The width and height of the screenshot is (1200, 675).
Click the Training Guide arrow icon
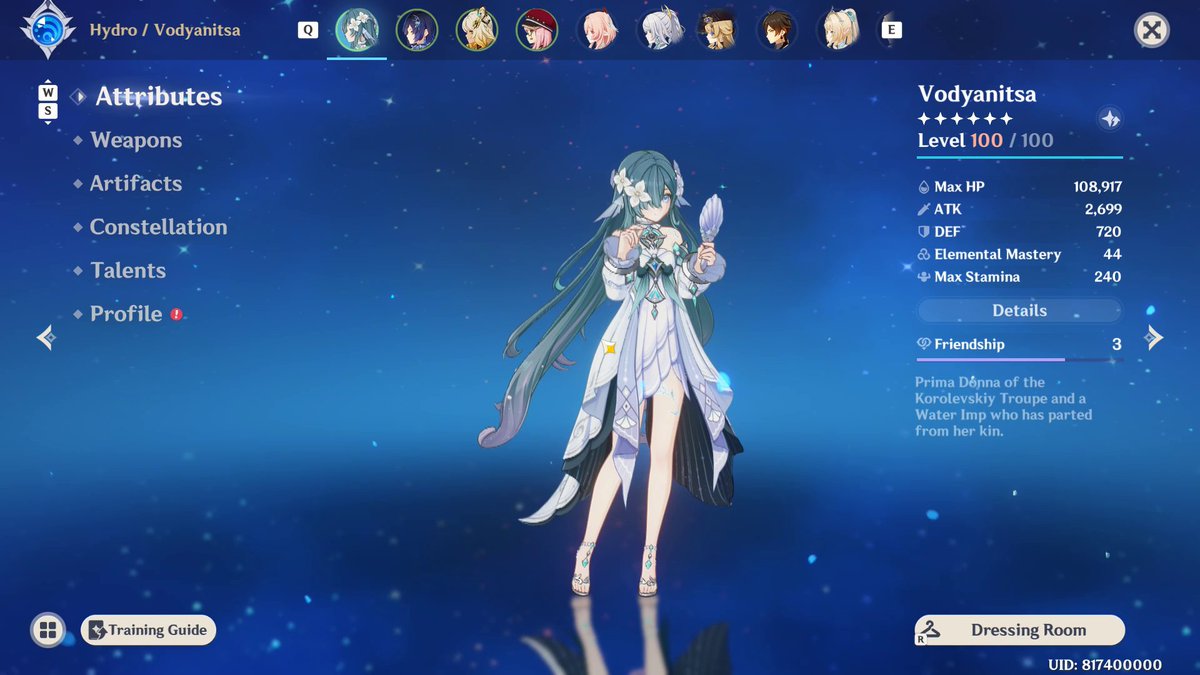pyautogui.click(x=97, y=630)
